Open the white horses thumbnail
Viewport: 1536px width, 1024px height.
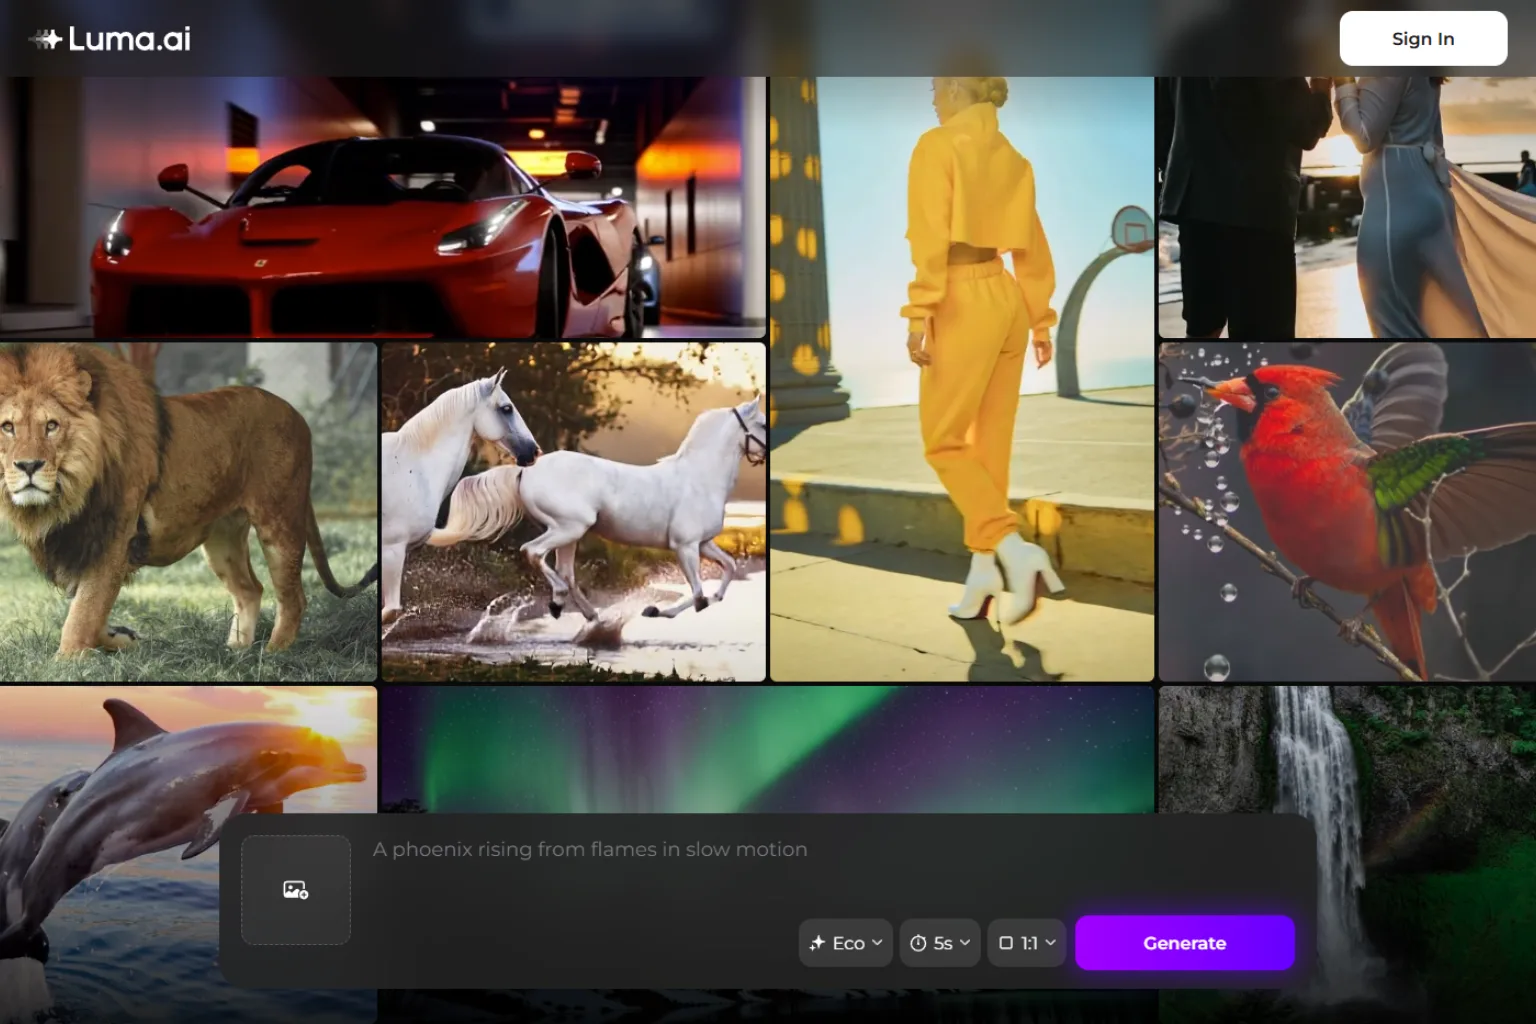[574, 512]
